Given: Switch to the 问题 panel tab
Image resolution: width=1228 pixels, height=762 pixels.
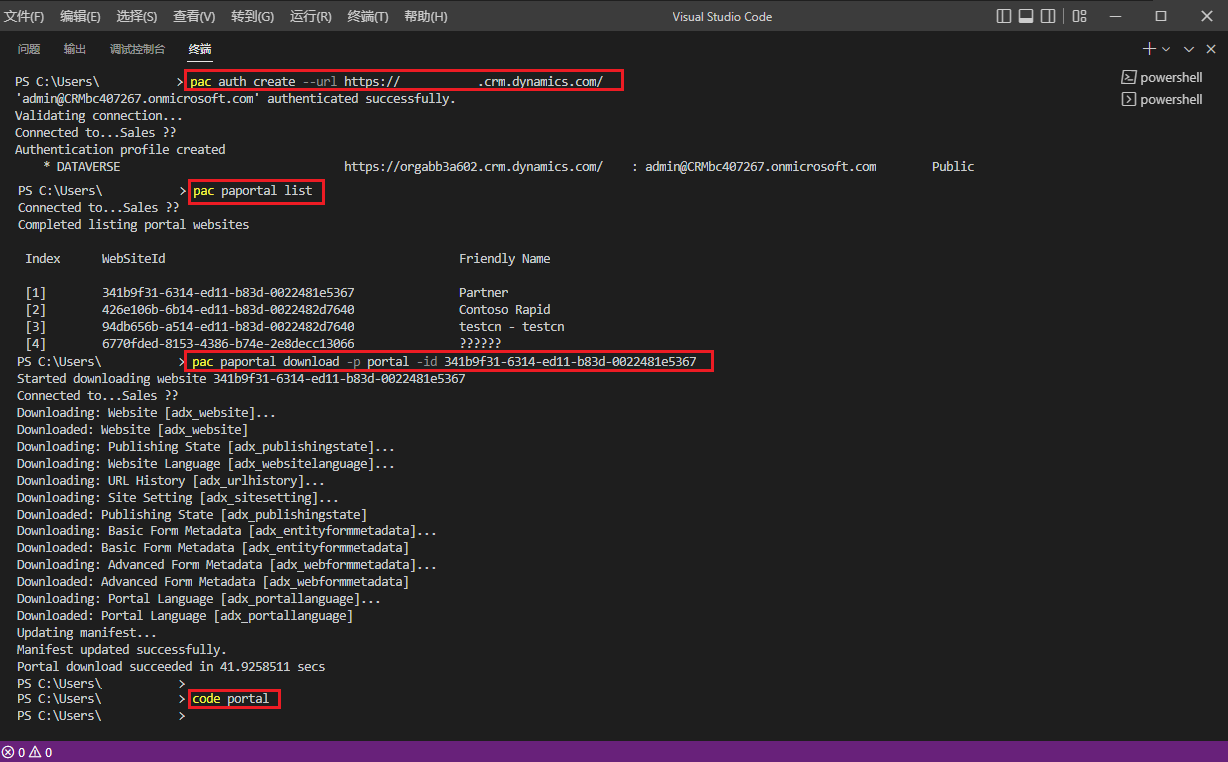Looking at the screenshot, I should [x=29, y=49].
